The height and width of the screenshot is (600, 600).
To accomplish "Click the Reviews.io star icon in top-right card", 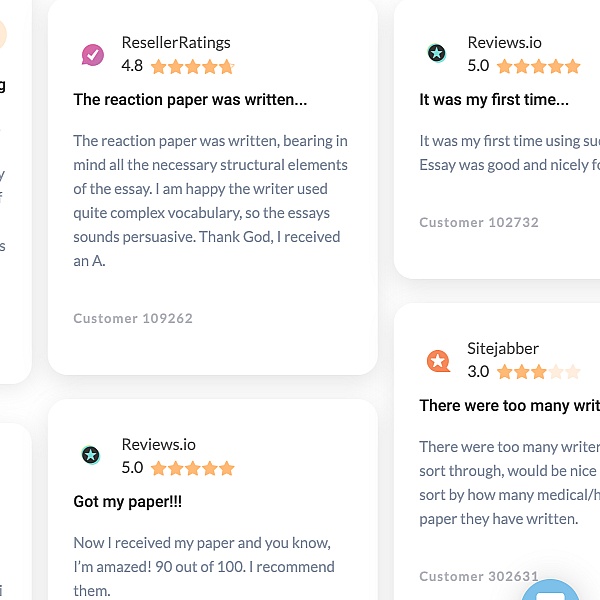I will (436, 53).
